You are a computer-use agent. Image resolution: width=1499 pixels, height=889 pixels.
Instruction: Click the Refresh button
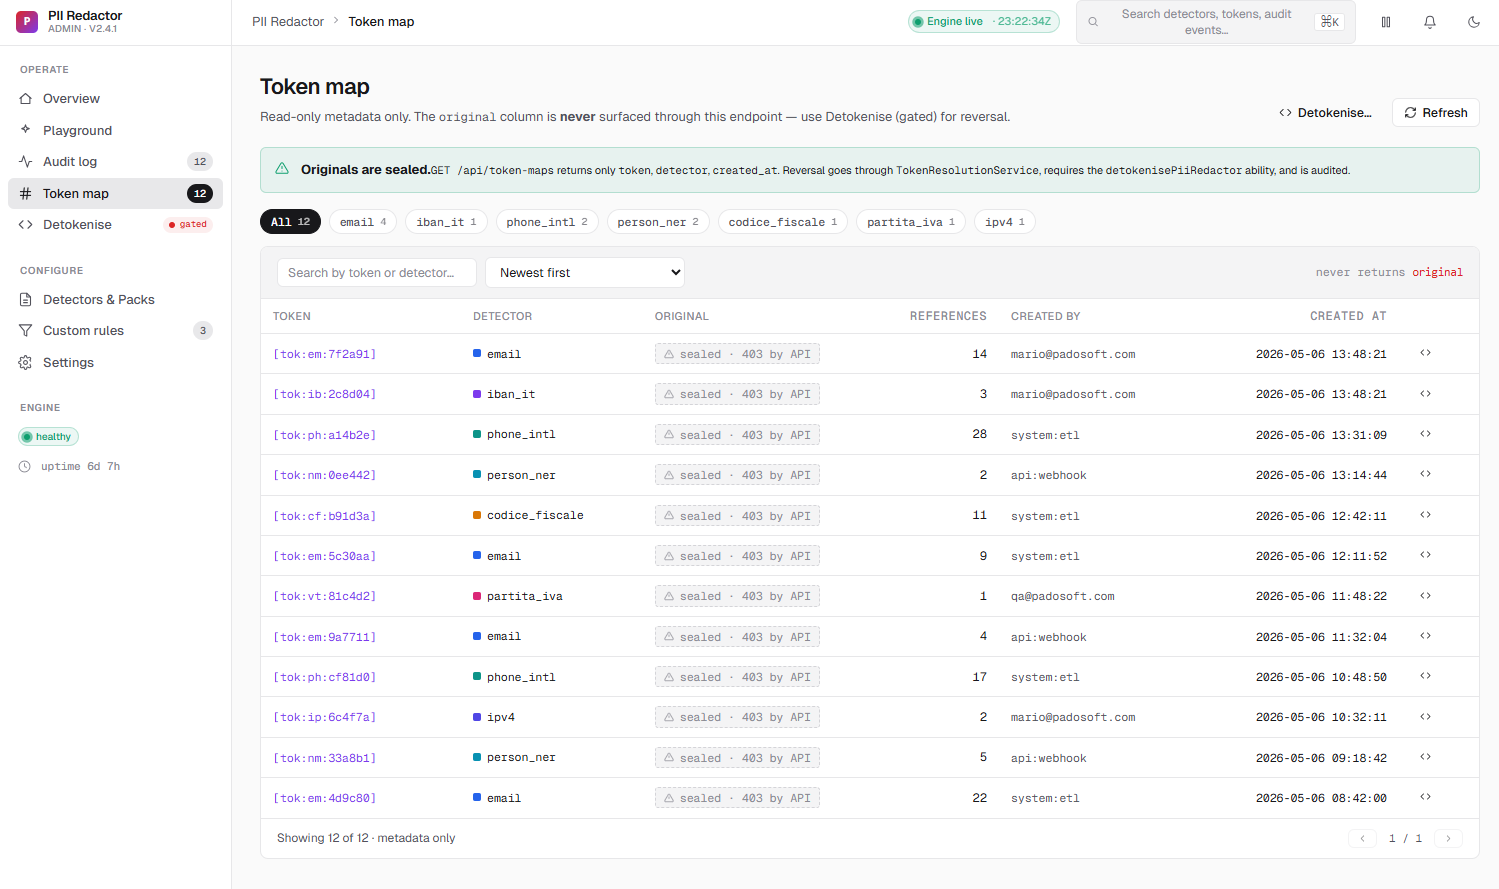1435,113
